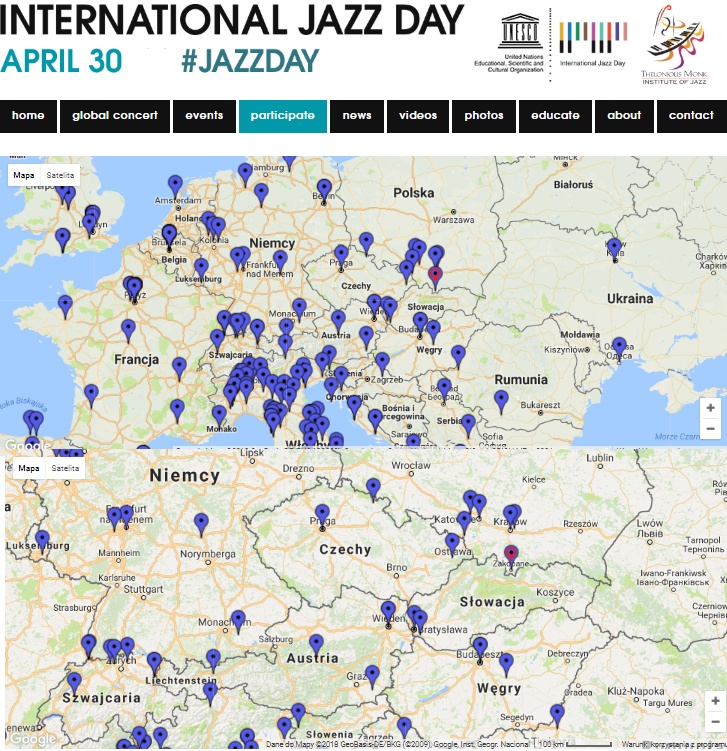Select the red marker on the upper map
727x751 pixels.
[x=435, y=275]
